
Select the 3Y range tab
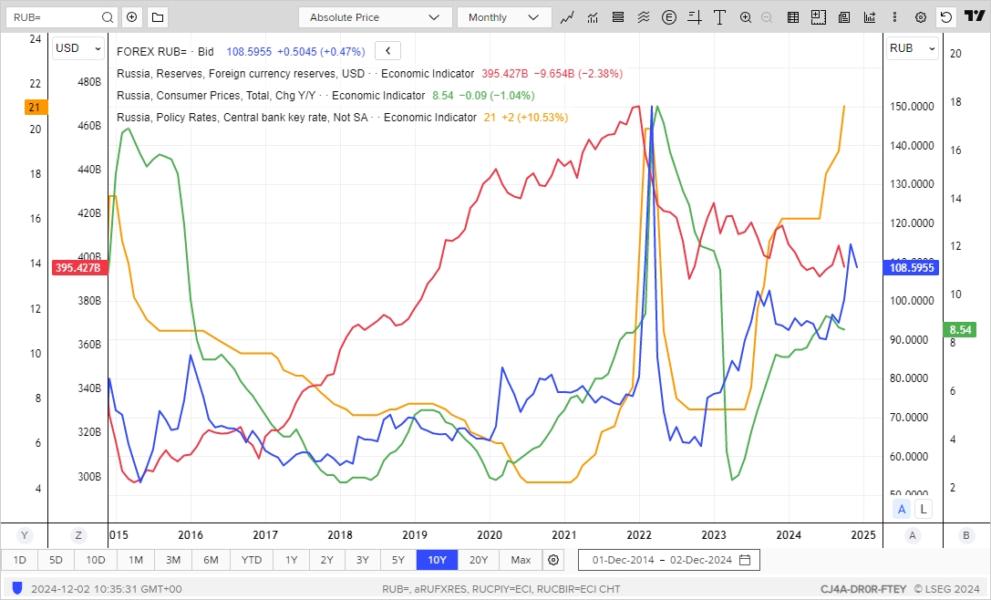tap(362, 560)
